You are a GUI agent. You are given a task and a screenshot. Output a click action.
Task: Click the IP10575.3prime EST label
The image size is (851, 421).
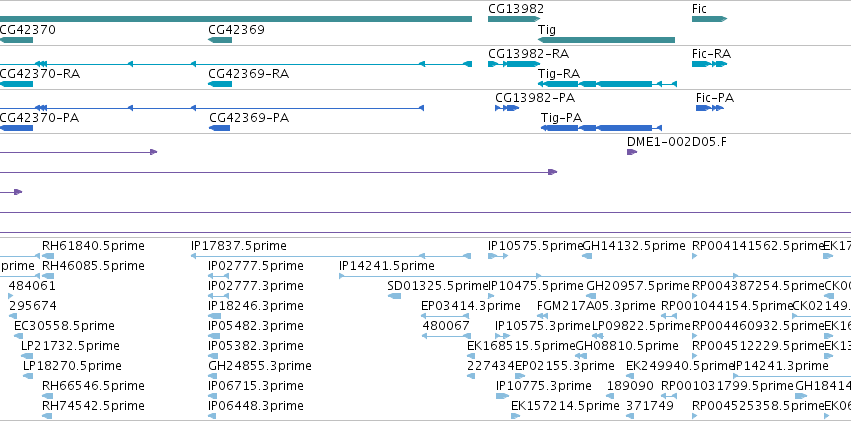[x=542, y=326]
